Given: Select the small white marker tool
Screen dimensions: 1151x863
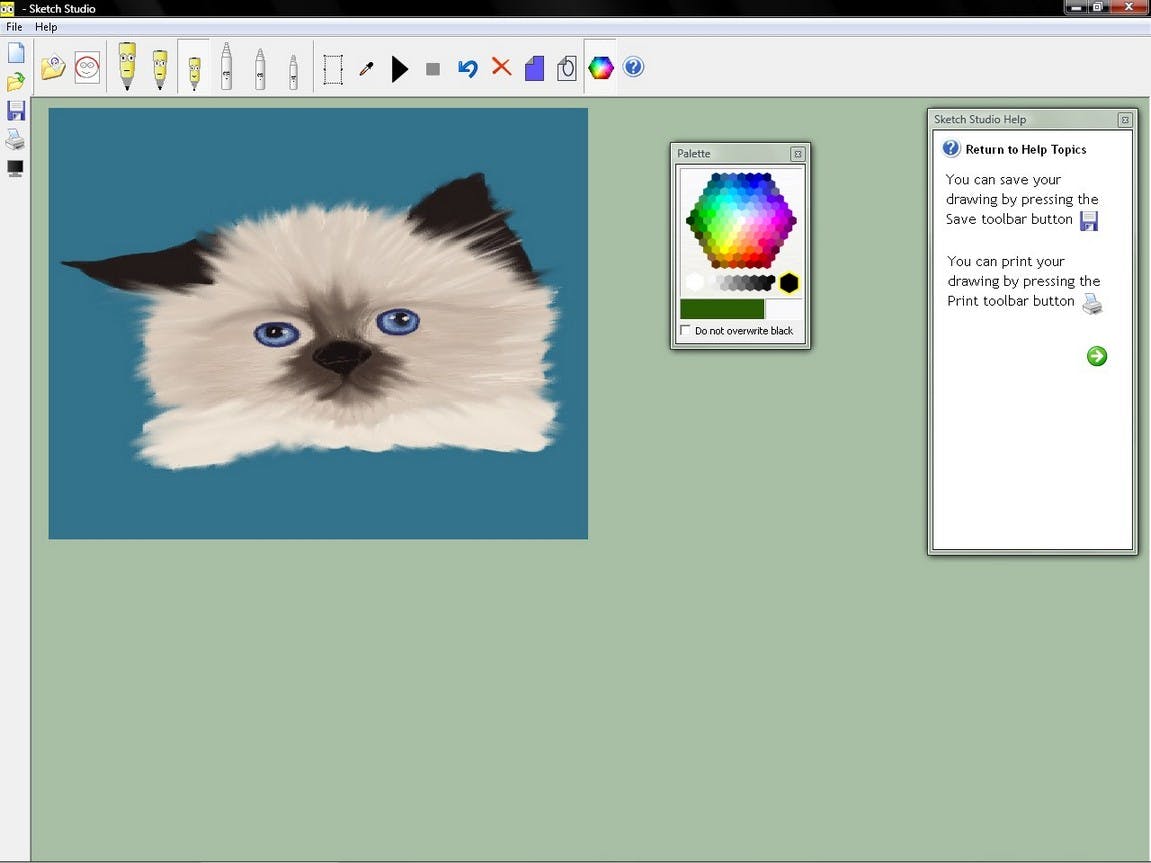Looking at the screenshot, I should click(x=293, y=73).
